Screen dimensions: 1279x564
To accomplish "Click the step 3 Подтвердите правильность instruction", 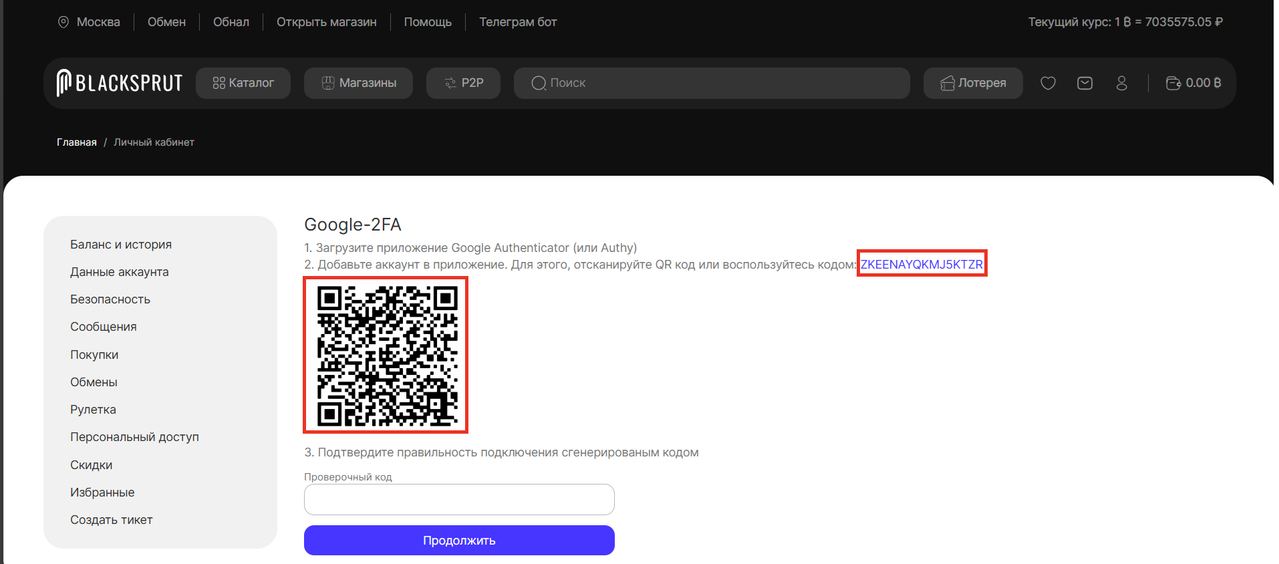I will coord(501,452).
